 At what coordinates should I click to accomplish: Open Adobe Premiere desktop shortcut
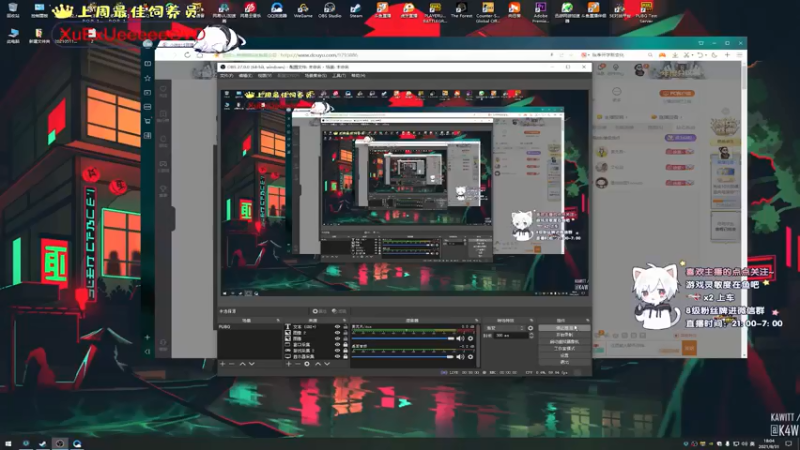point(540,11)
